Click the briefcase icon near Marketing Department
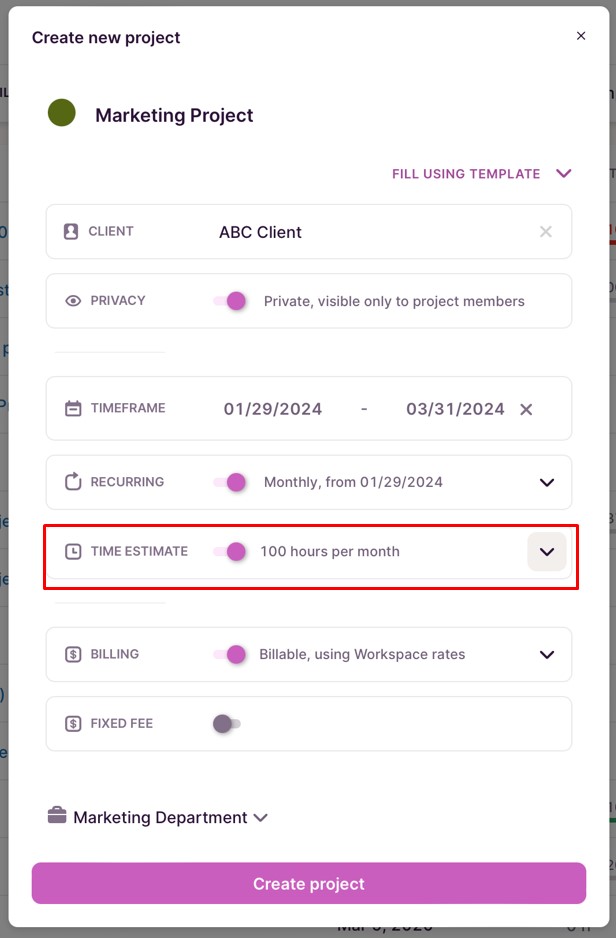Image resolution: width=616 pixels, height=938 pixels. click(x=58, y=817)
